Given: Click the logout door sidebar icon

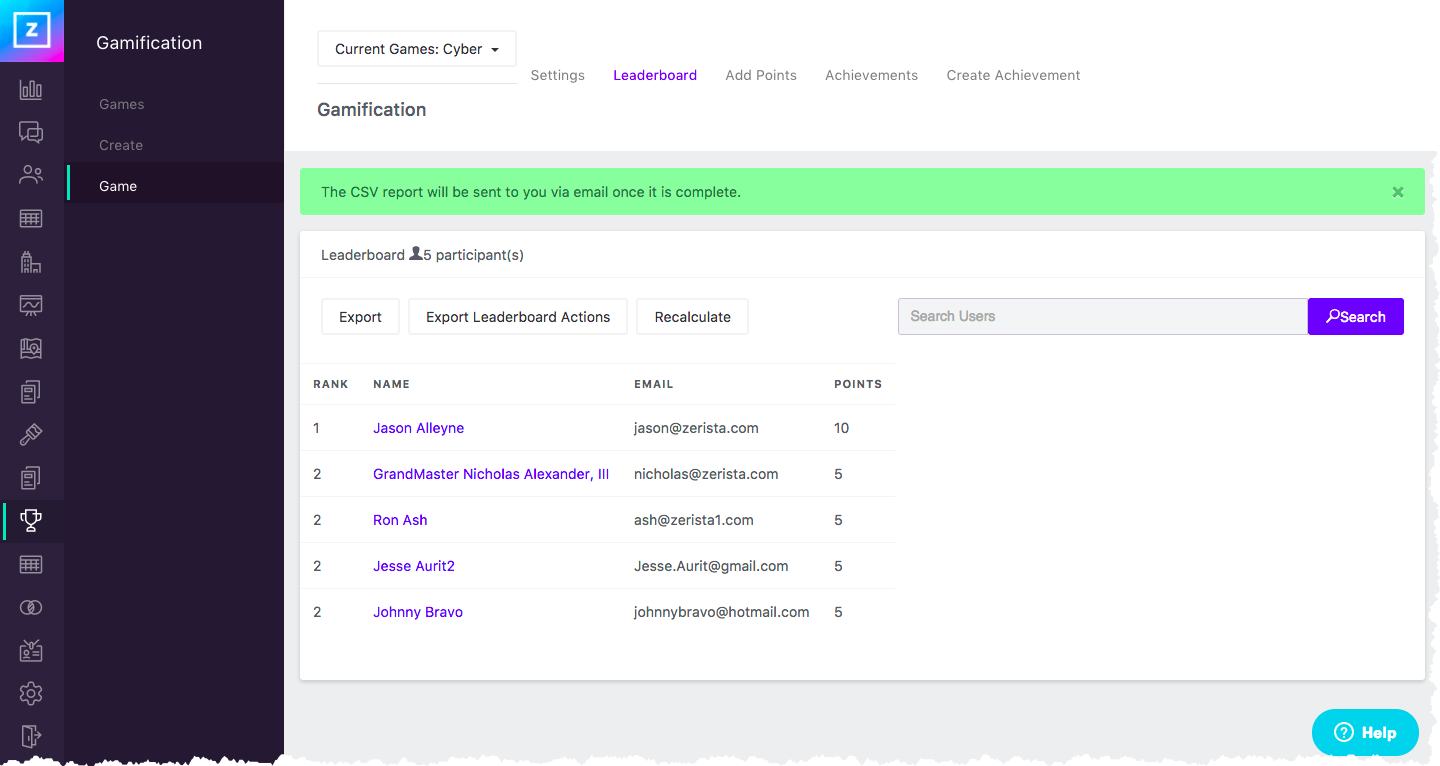Looking at the screenshot, I should 31,736.
